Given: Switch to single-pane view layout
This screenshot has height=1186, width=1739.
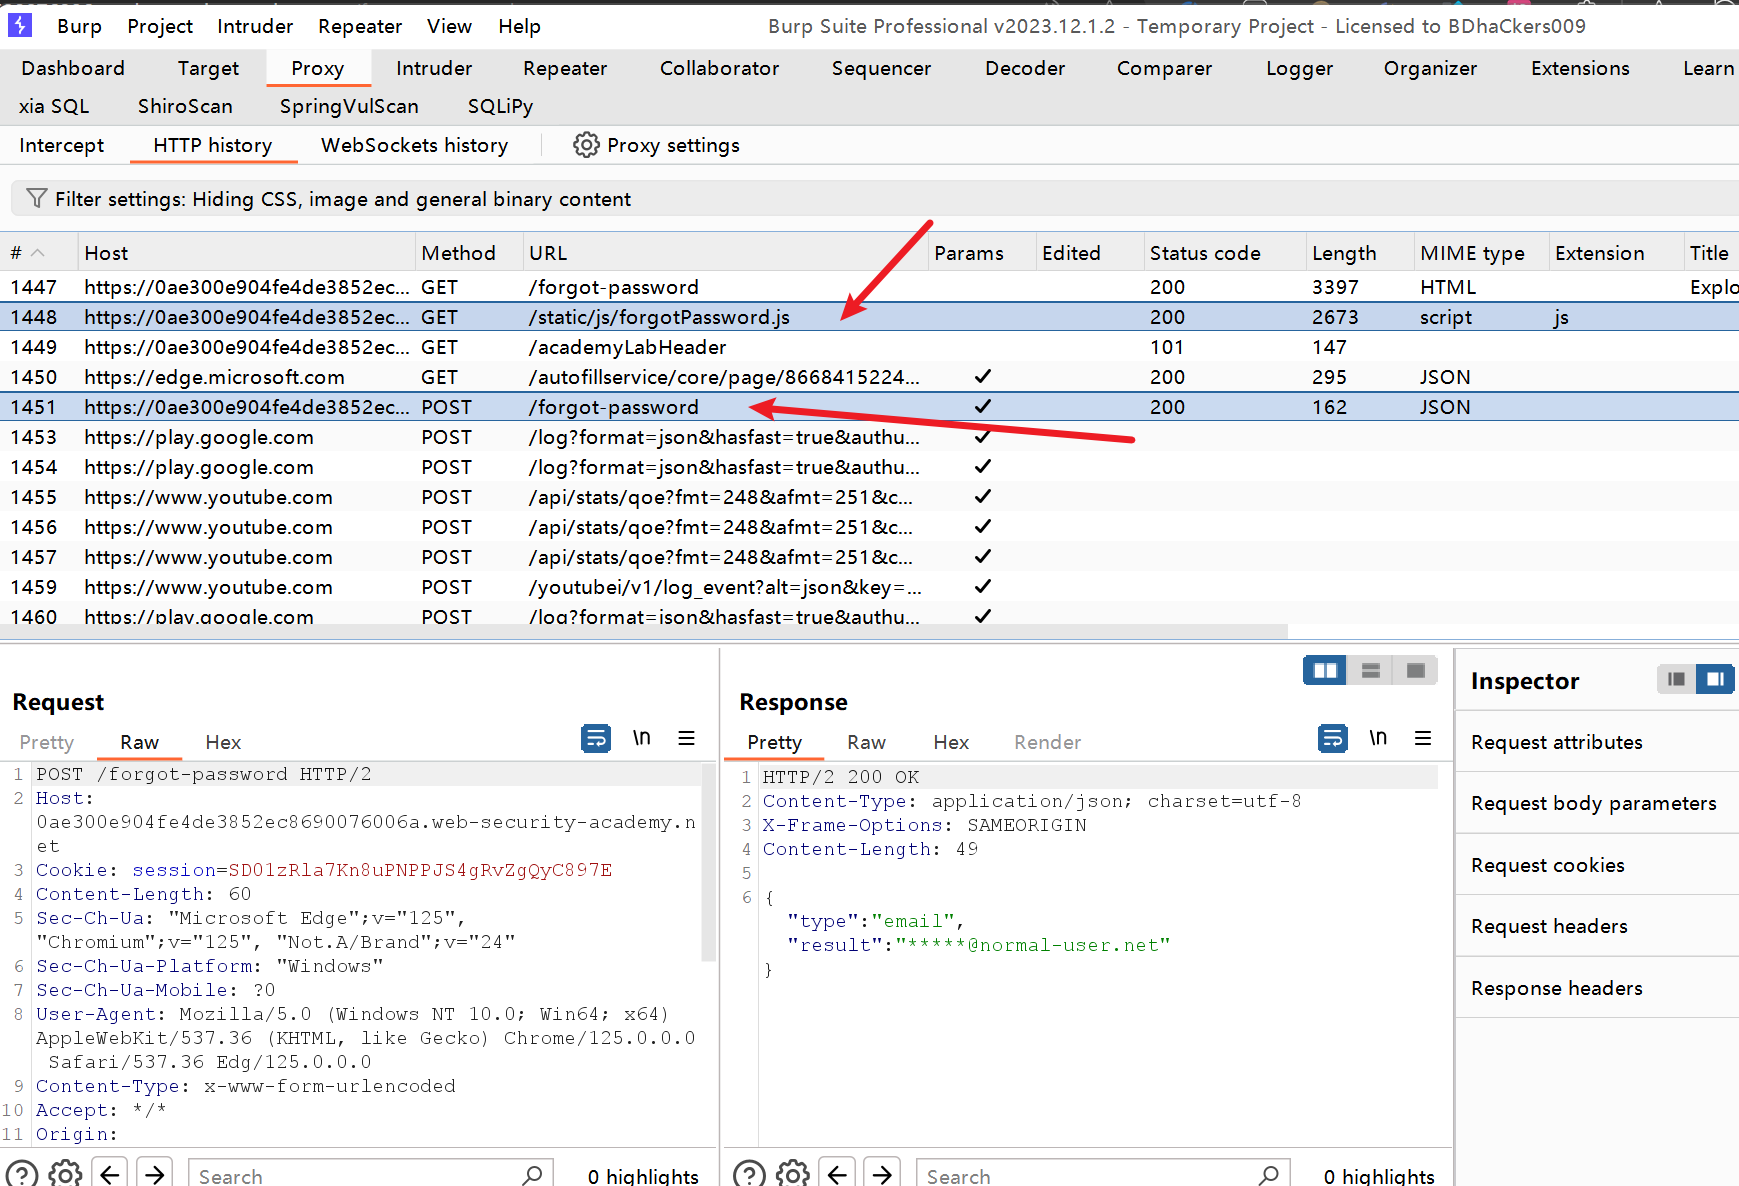Looking at the screenshot, I should coord(1414,670).
